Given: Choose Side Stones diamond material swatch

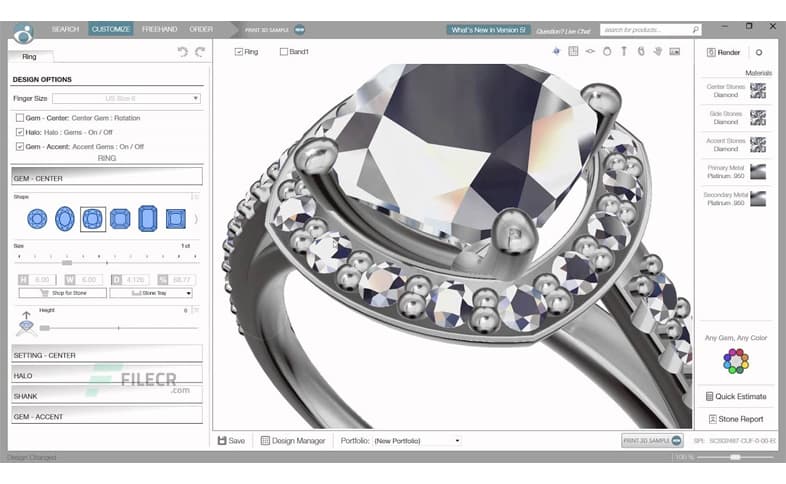Looking at the screenshot, I should 758,118.
